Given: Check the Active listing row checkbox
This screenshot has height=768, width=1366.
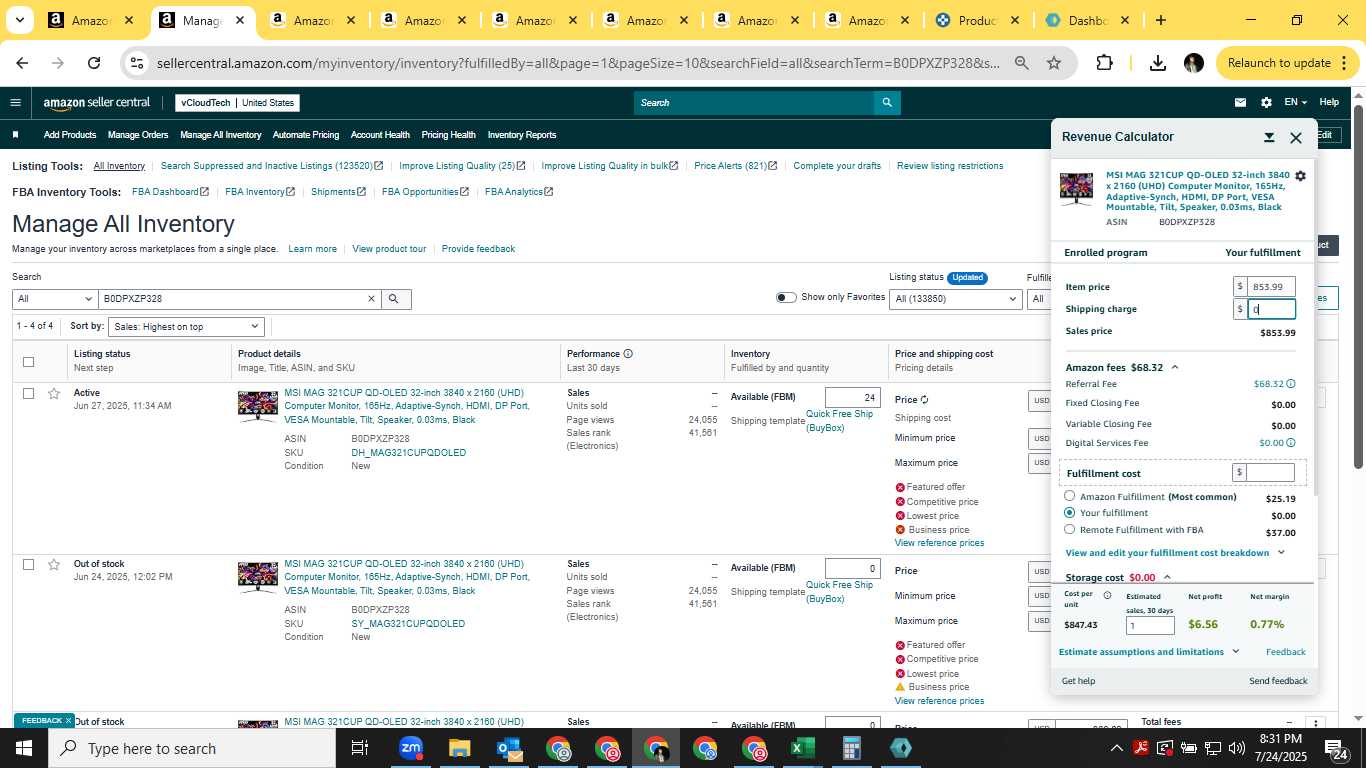Looking at the screenshot, I should [x=28, y=393].
